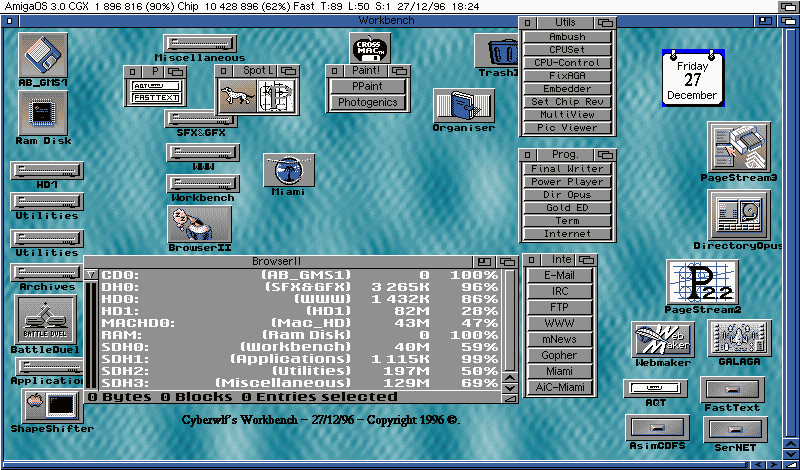The height and width of the screenshot is (470, 800).
Task: Open mNews from Inte panel
Action: point(560,339)
